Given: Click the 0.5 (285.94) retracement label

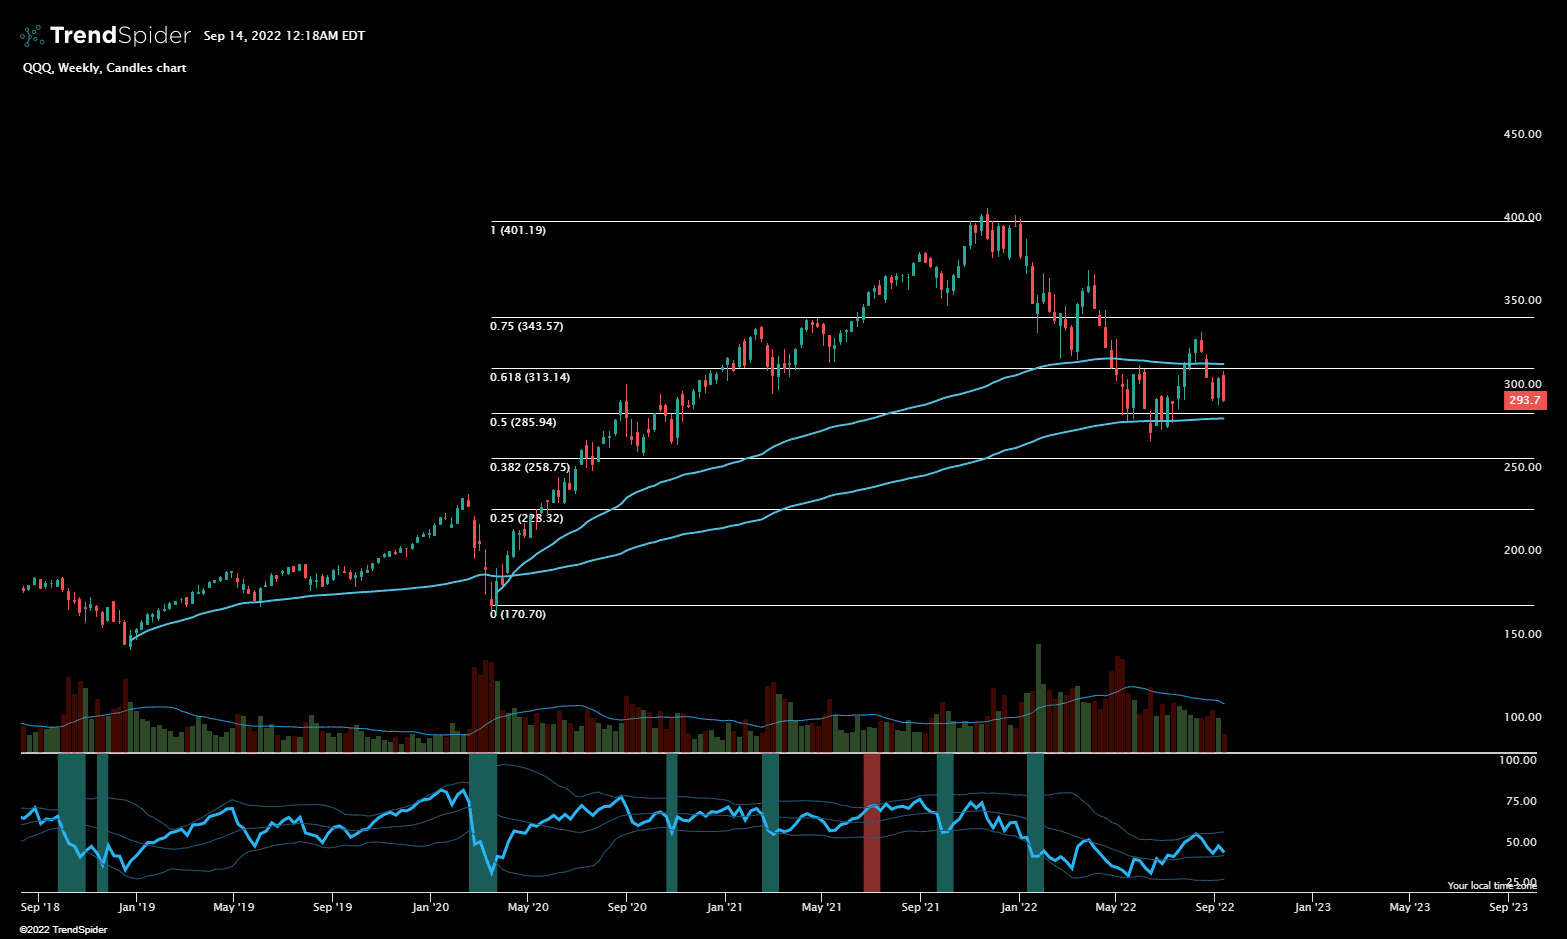Looking at the screenshot, I should [x=523, y=423].
